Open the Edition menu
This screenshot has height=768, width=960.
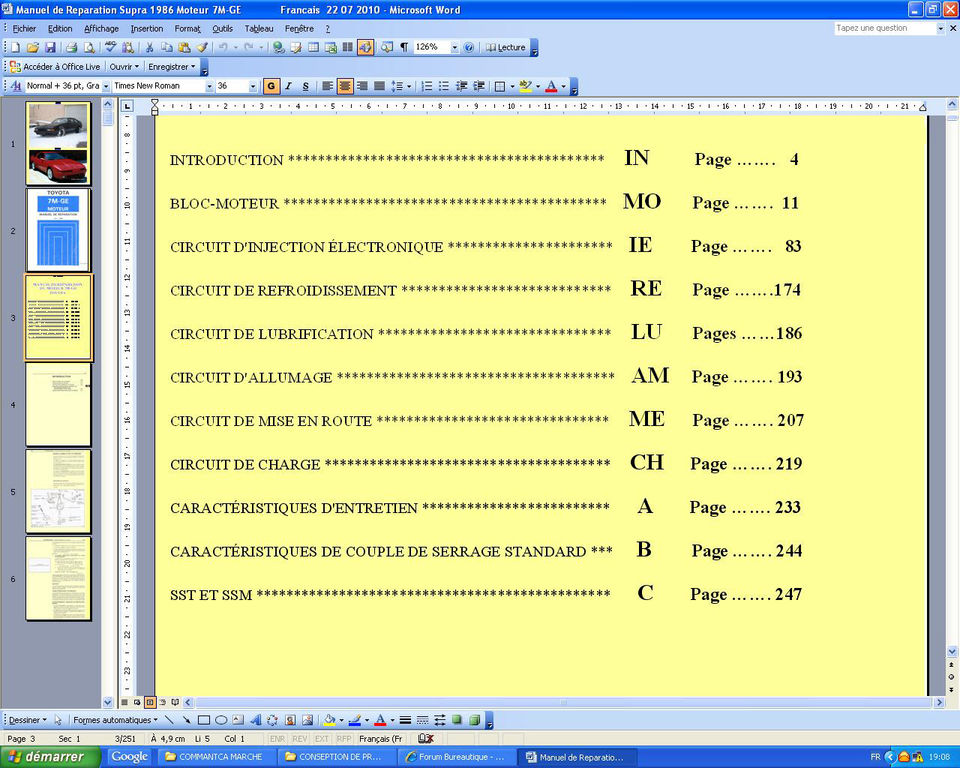[x=59, y=28]
